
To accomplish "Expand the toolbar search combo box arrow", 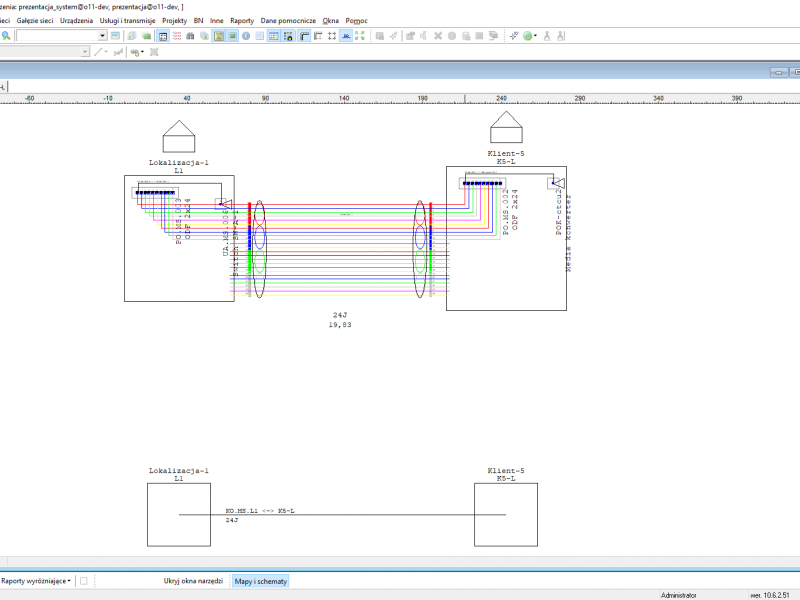I will coord(103,36).
